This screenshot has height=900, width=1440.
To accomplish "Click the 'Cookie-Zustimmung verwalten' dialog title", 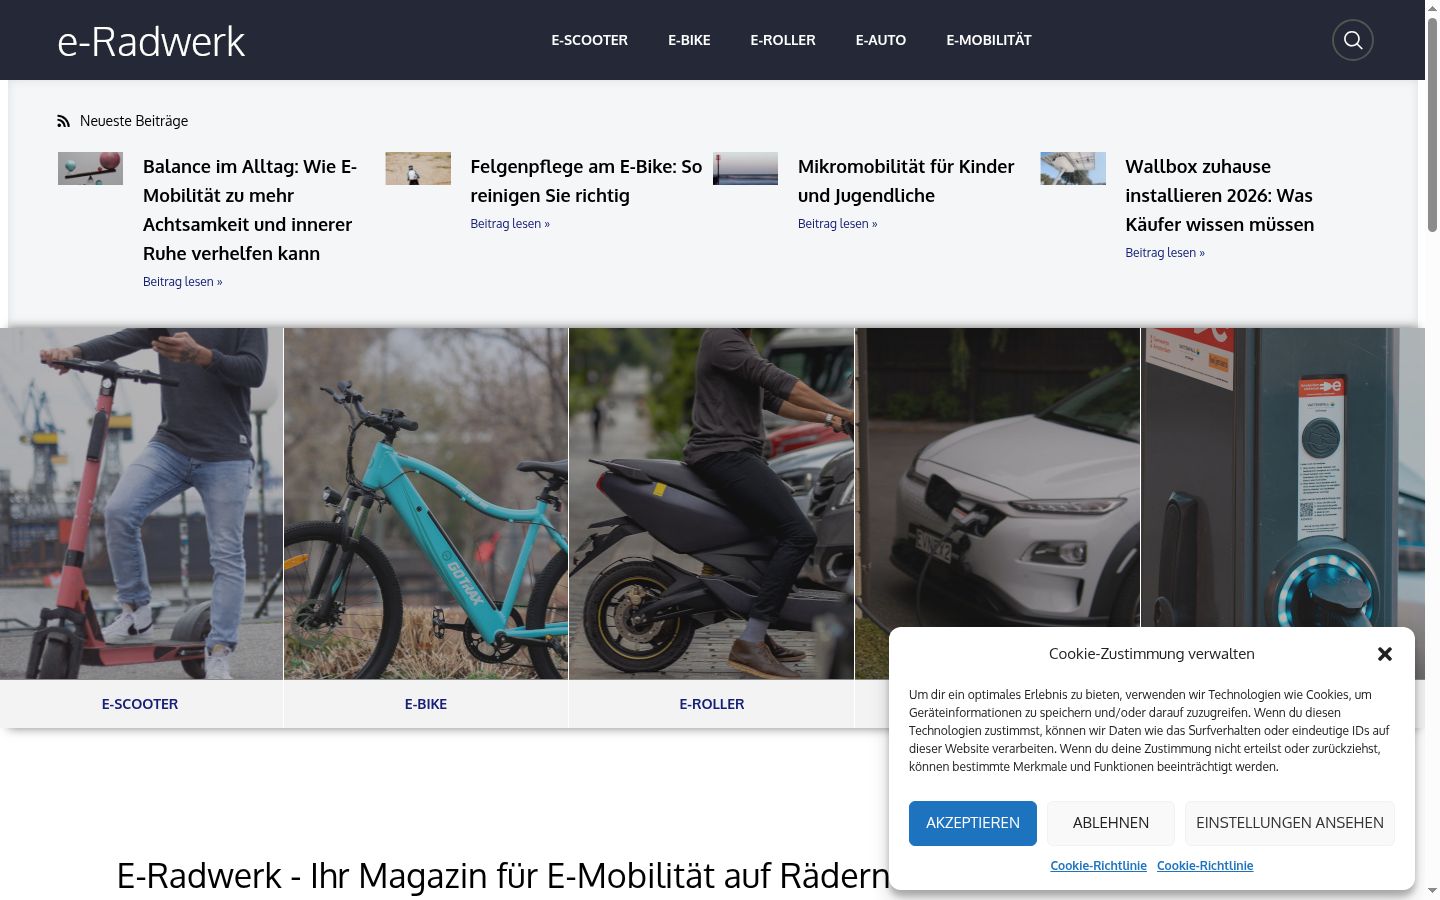I will point(1152,654).
